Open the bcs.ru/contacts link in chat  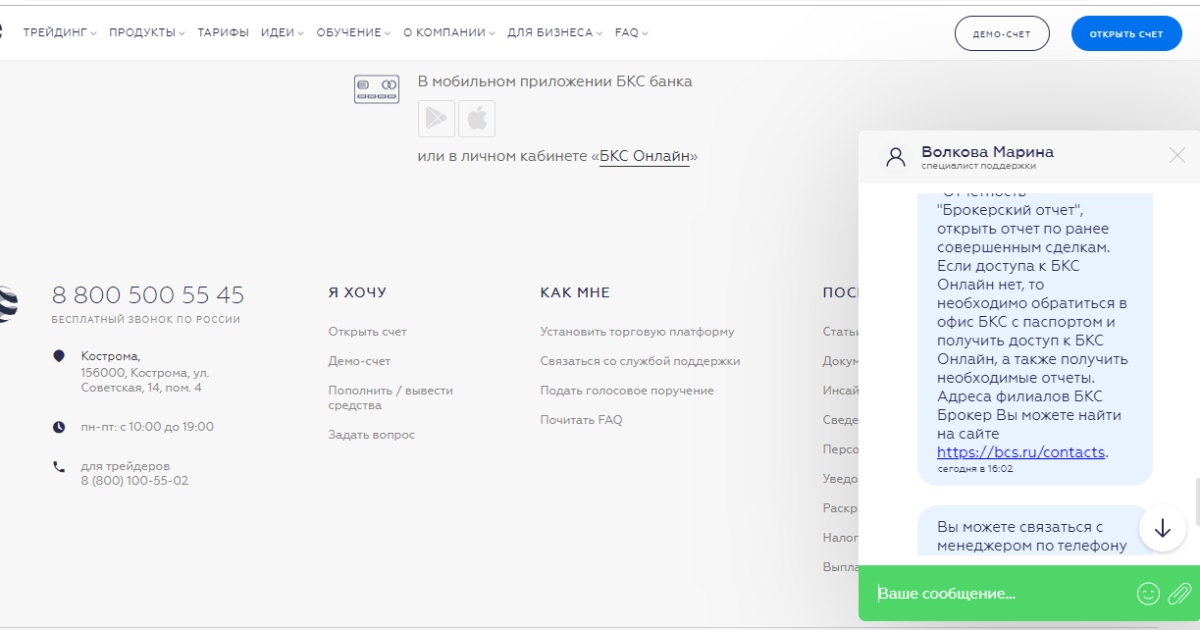coord(1021,452)
